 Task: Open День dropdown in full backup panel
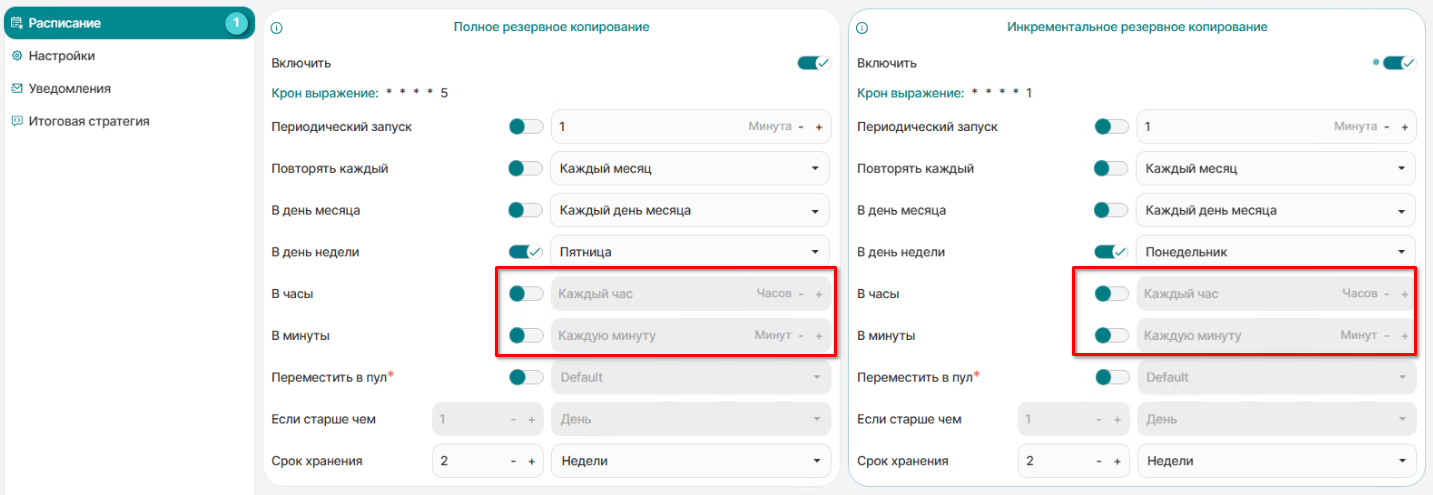pyautogui.click(x=691, y=419)
